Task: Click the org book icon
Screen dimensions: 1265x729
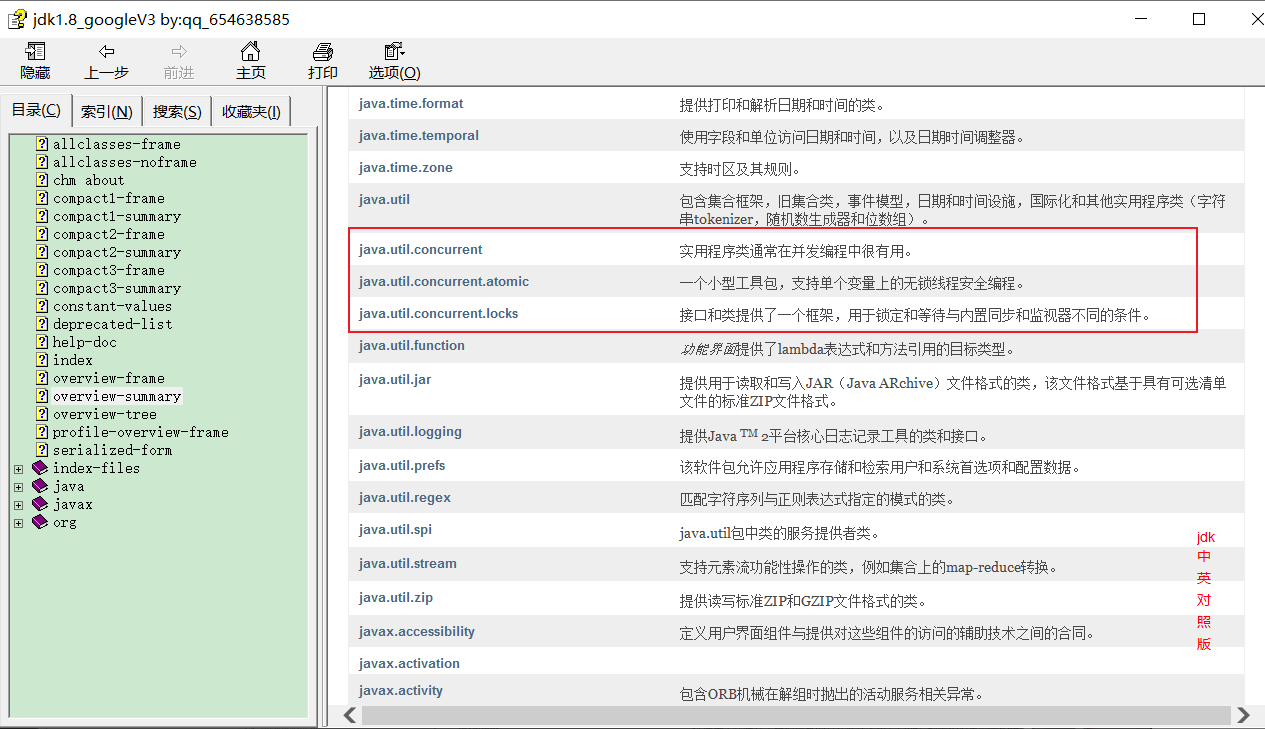Action: click(x=40, y=522)
